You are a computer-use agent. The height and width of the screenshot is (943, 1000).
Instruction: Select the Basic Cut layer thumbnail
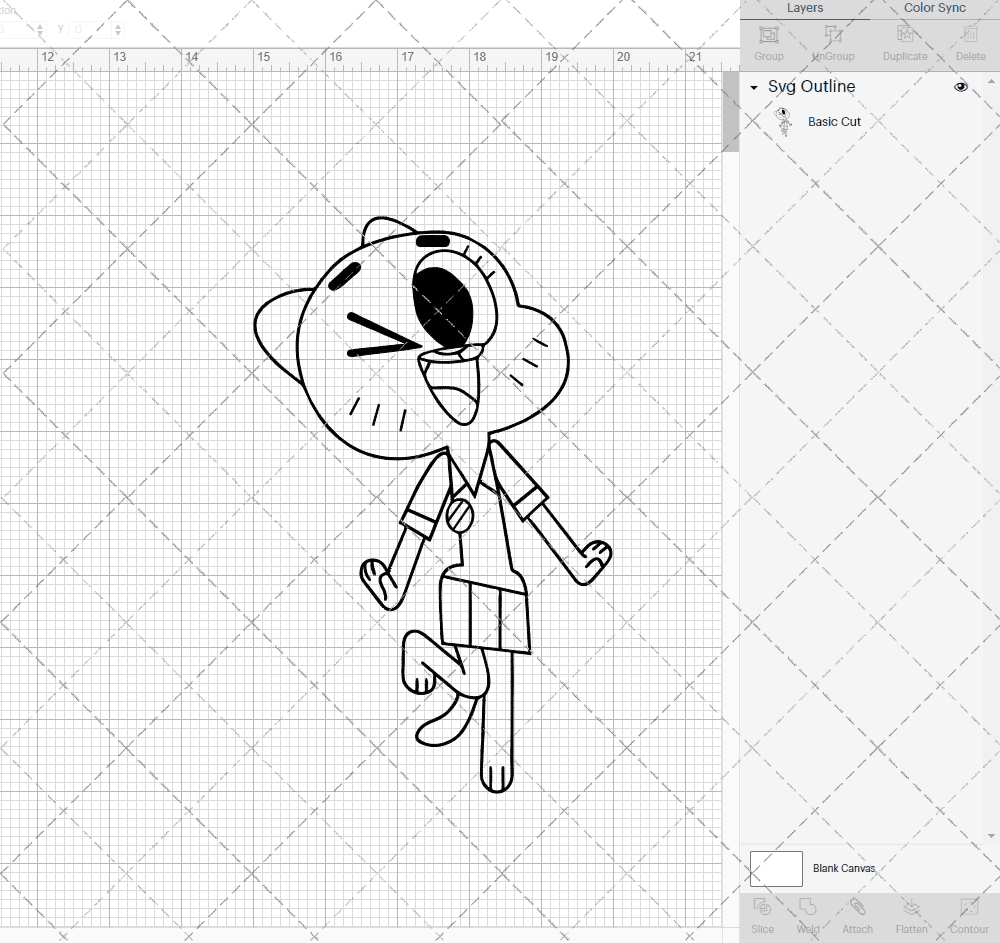click(783, 121)
